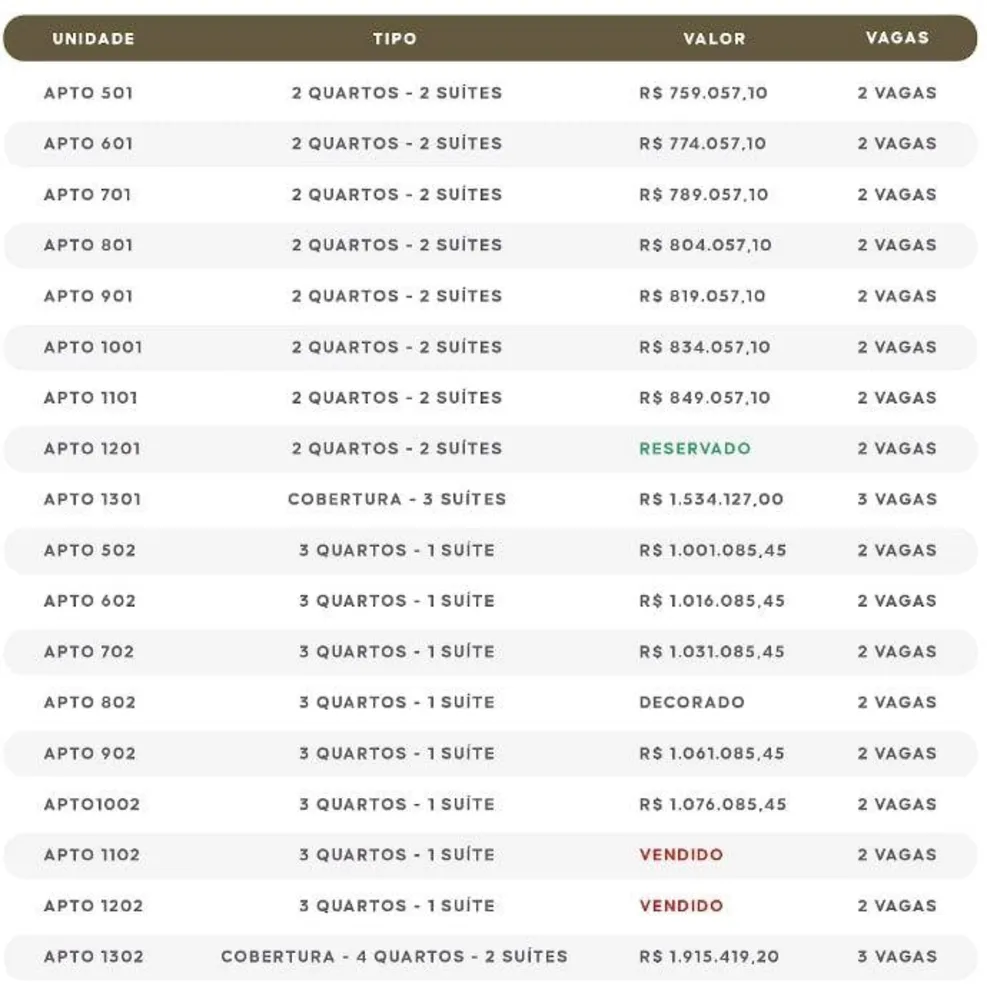Viewport: 987px width, 1000px height.
Task: Select 3 VAGAS for APTO 1301
Action: pos(897,499)
